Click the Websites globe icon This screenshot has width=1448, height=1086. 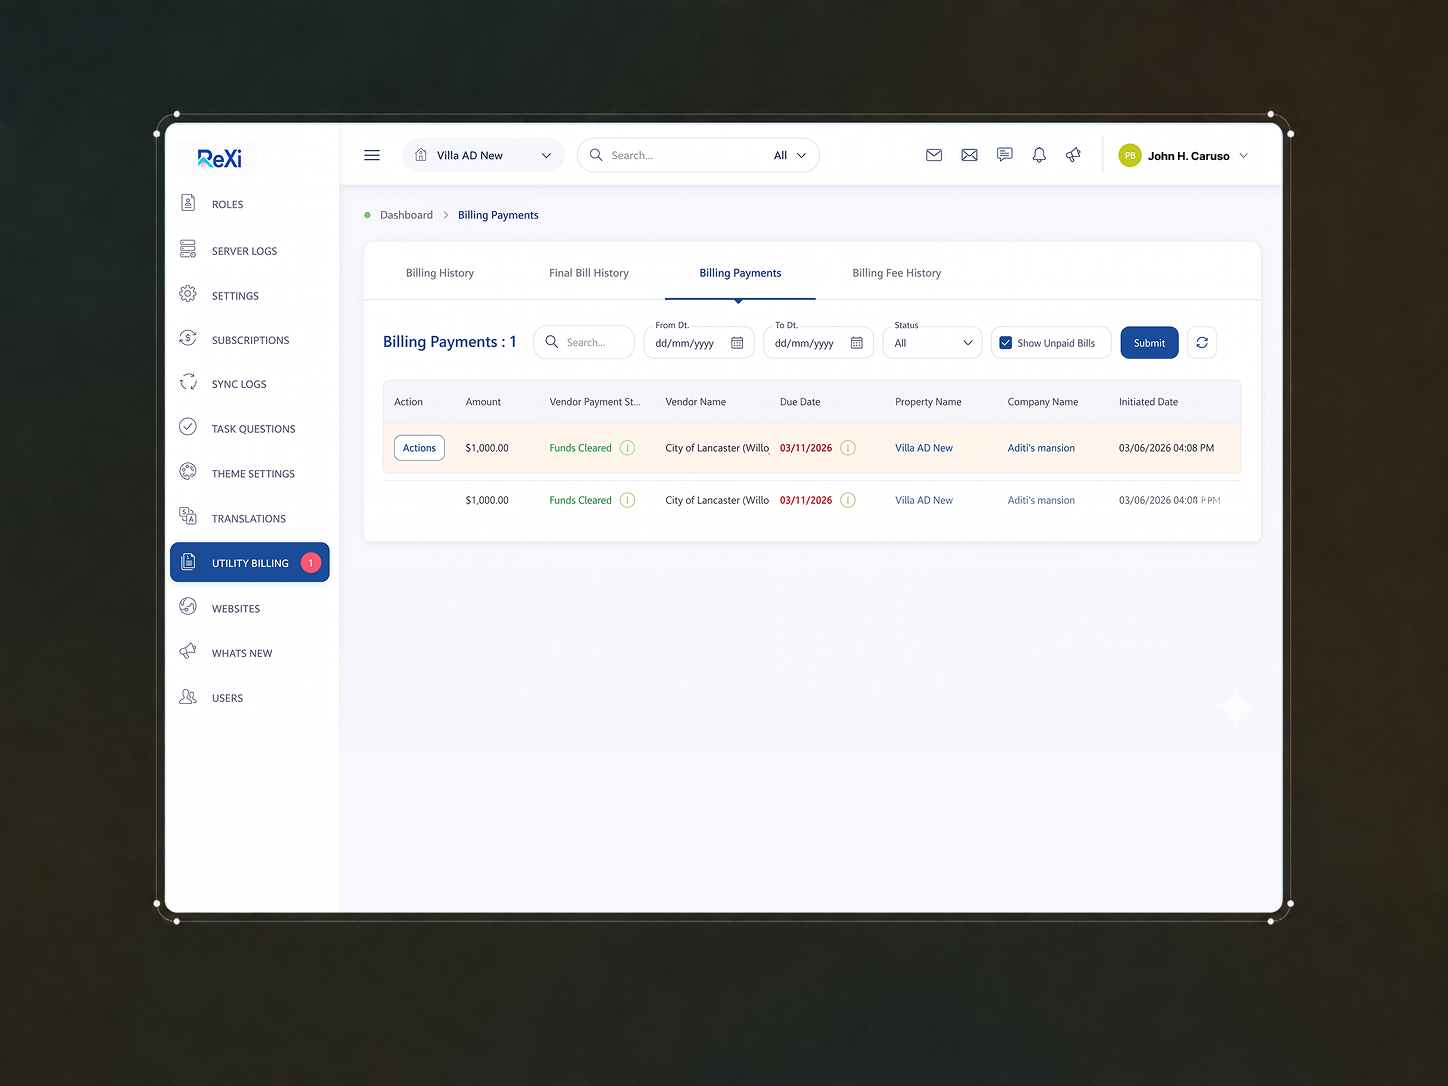tap(188, 606)
